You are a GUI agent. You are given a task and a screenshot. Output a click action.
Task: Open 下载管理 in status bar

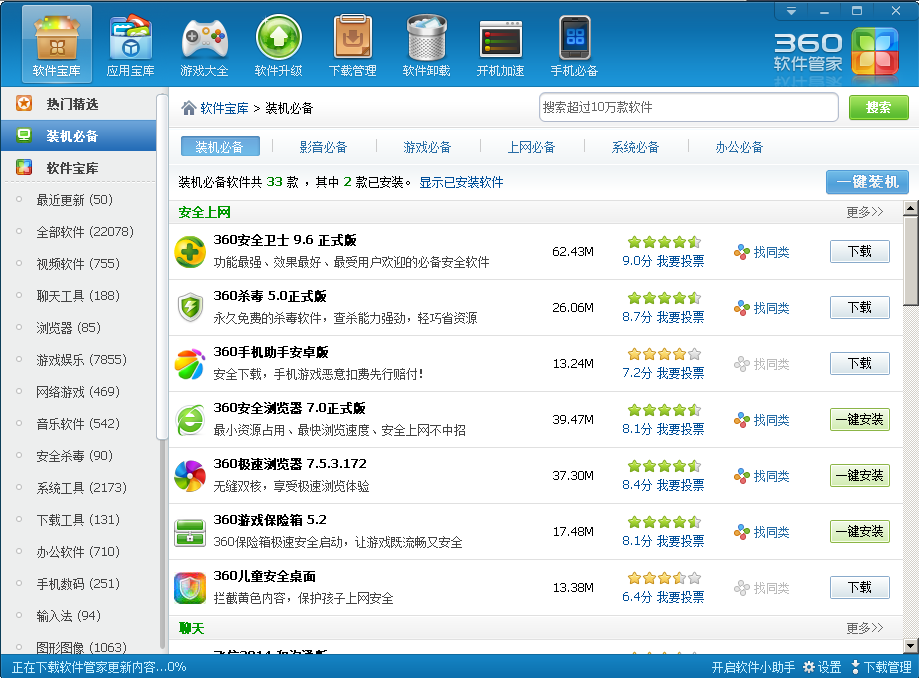[x=881, y=667]
